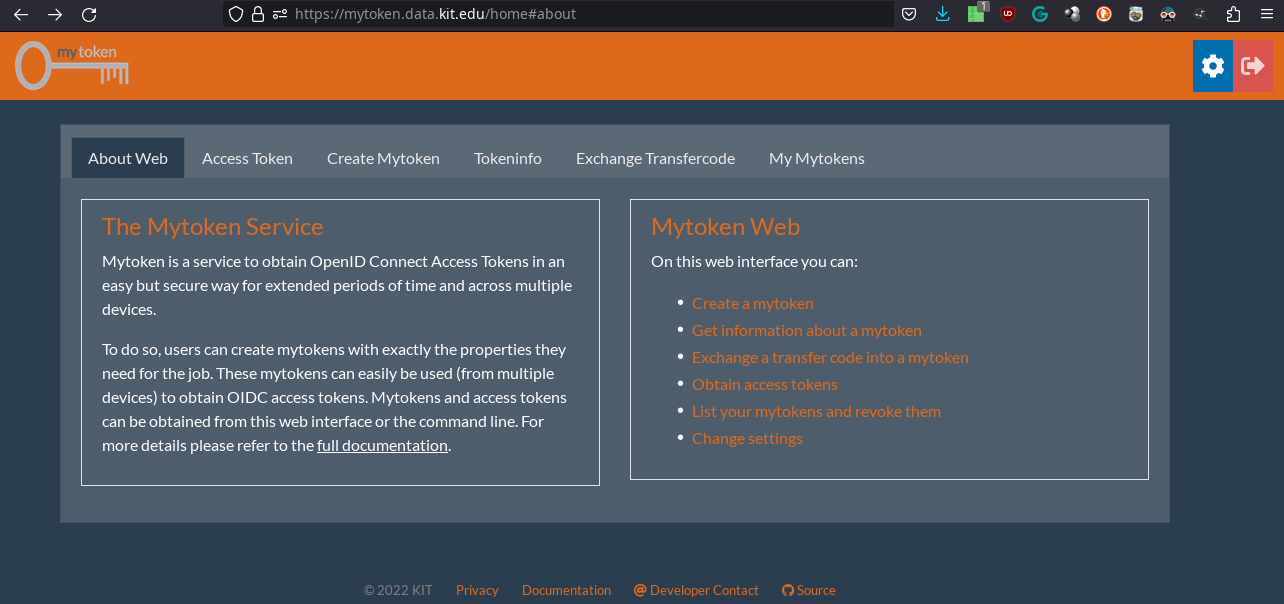Open the browser downloads panel
This screenshot has width=1284, height=604.
pos(942,14)
